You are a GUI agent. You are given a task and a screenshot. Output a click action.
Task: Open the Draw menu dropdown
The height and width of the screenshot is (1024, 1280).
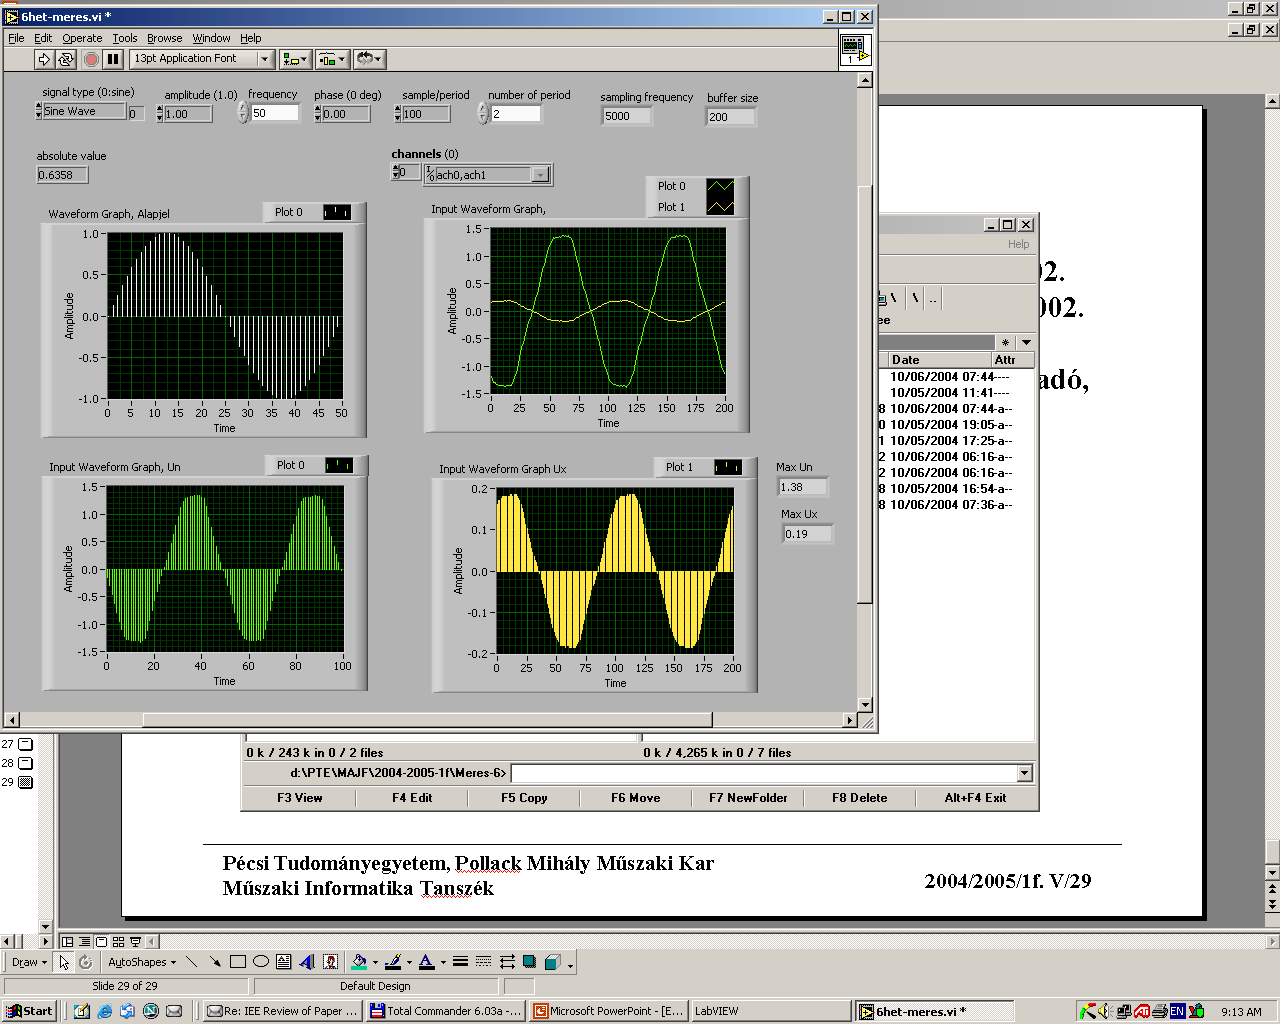(x=29, y=962)
